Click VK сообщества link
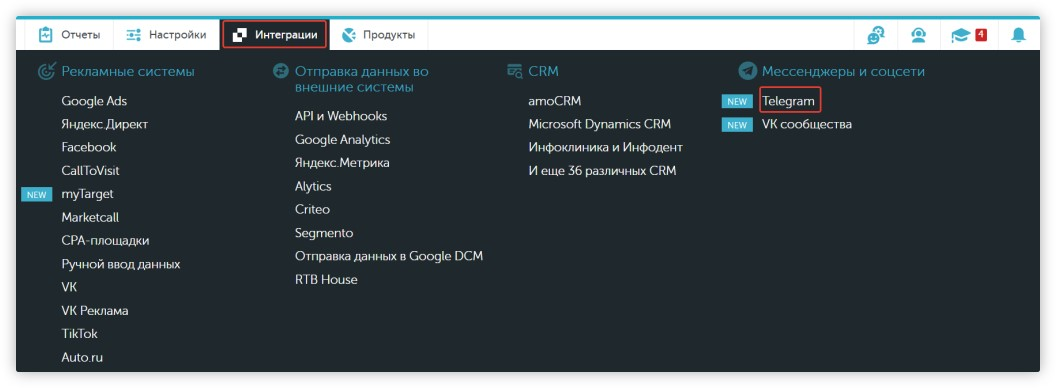 [x=807, y=125]
